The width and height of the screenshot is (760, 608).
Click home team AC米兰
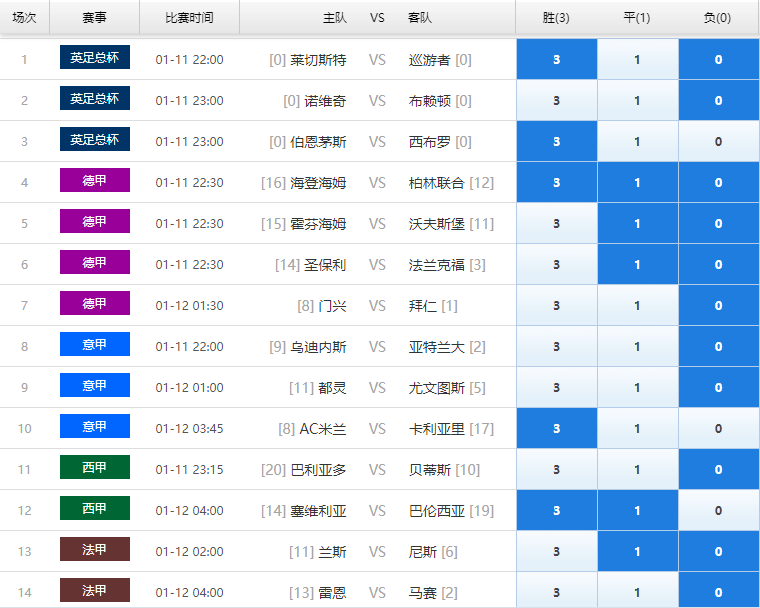pyautogui.click(x=323, y=429)
